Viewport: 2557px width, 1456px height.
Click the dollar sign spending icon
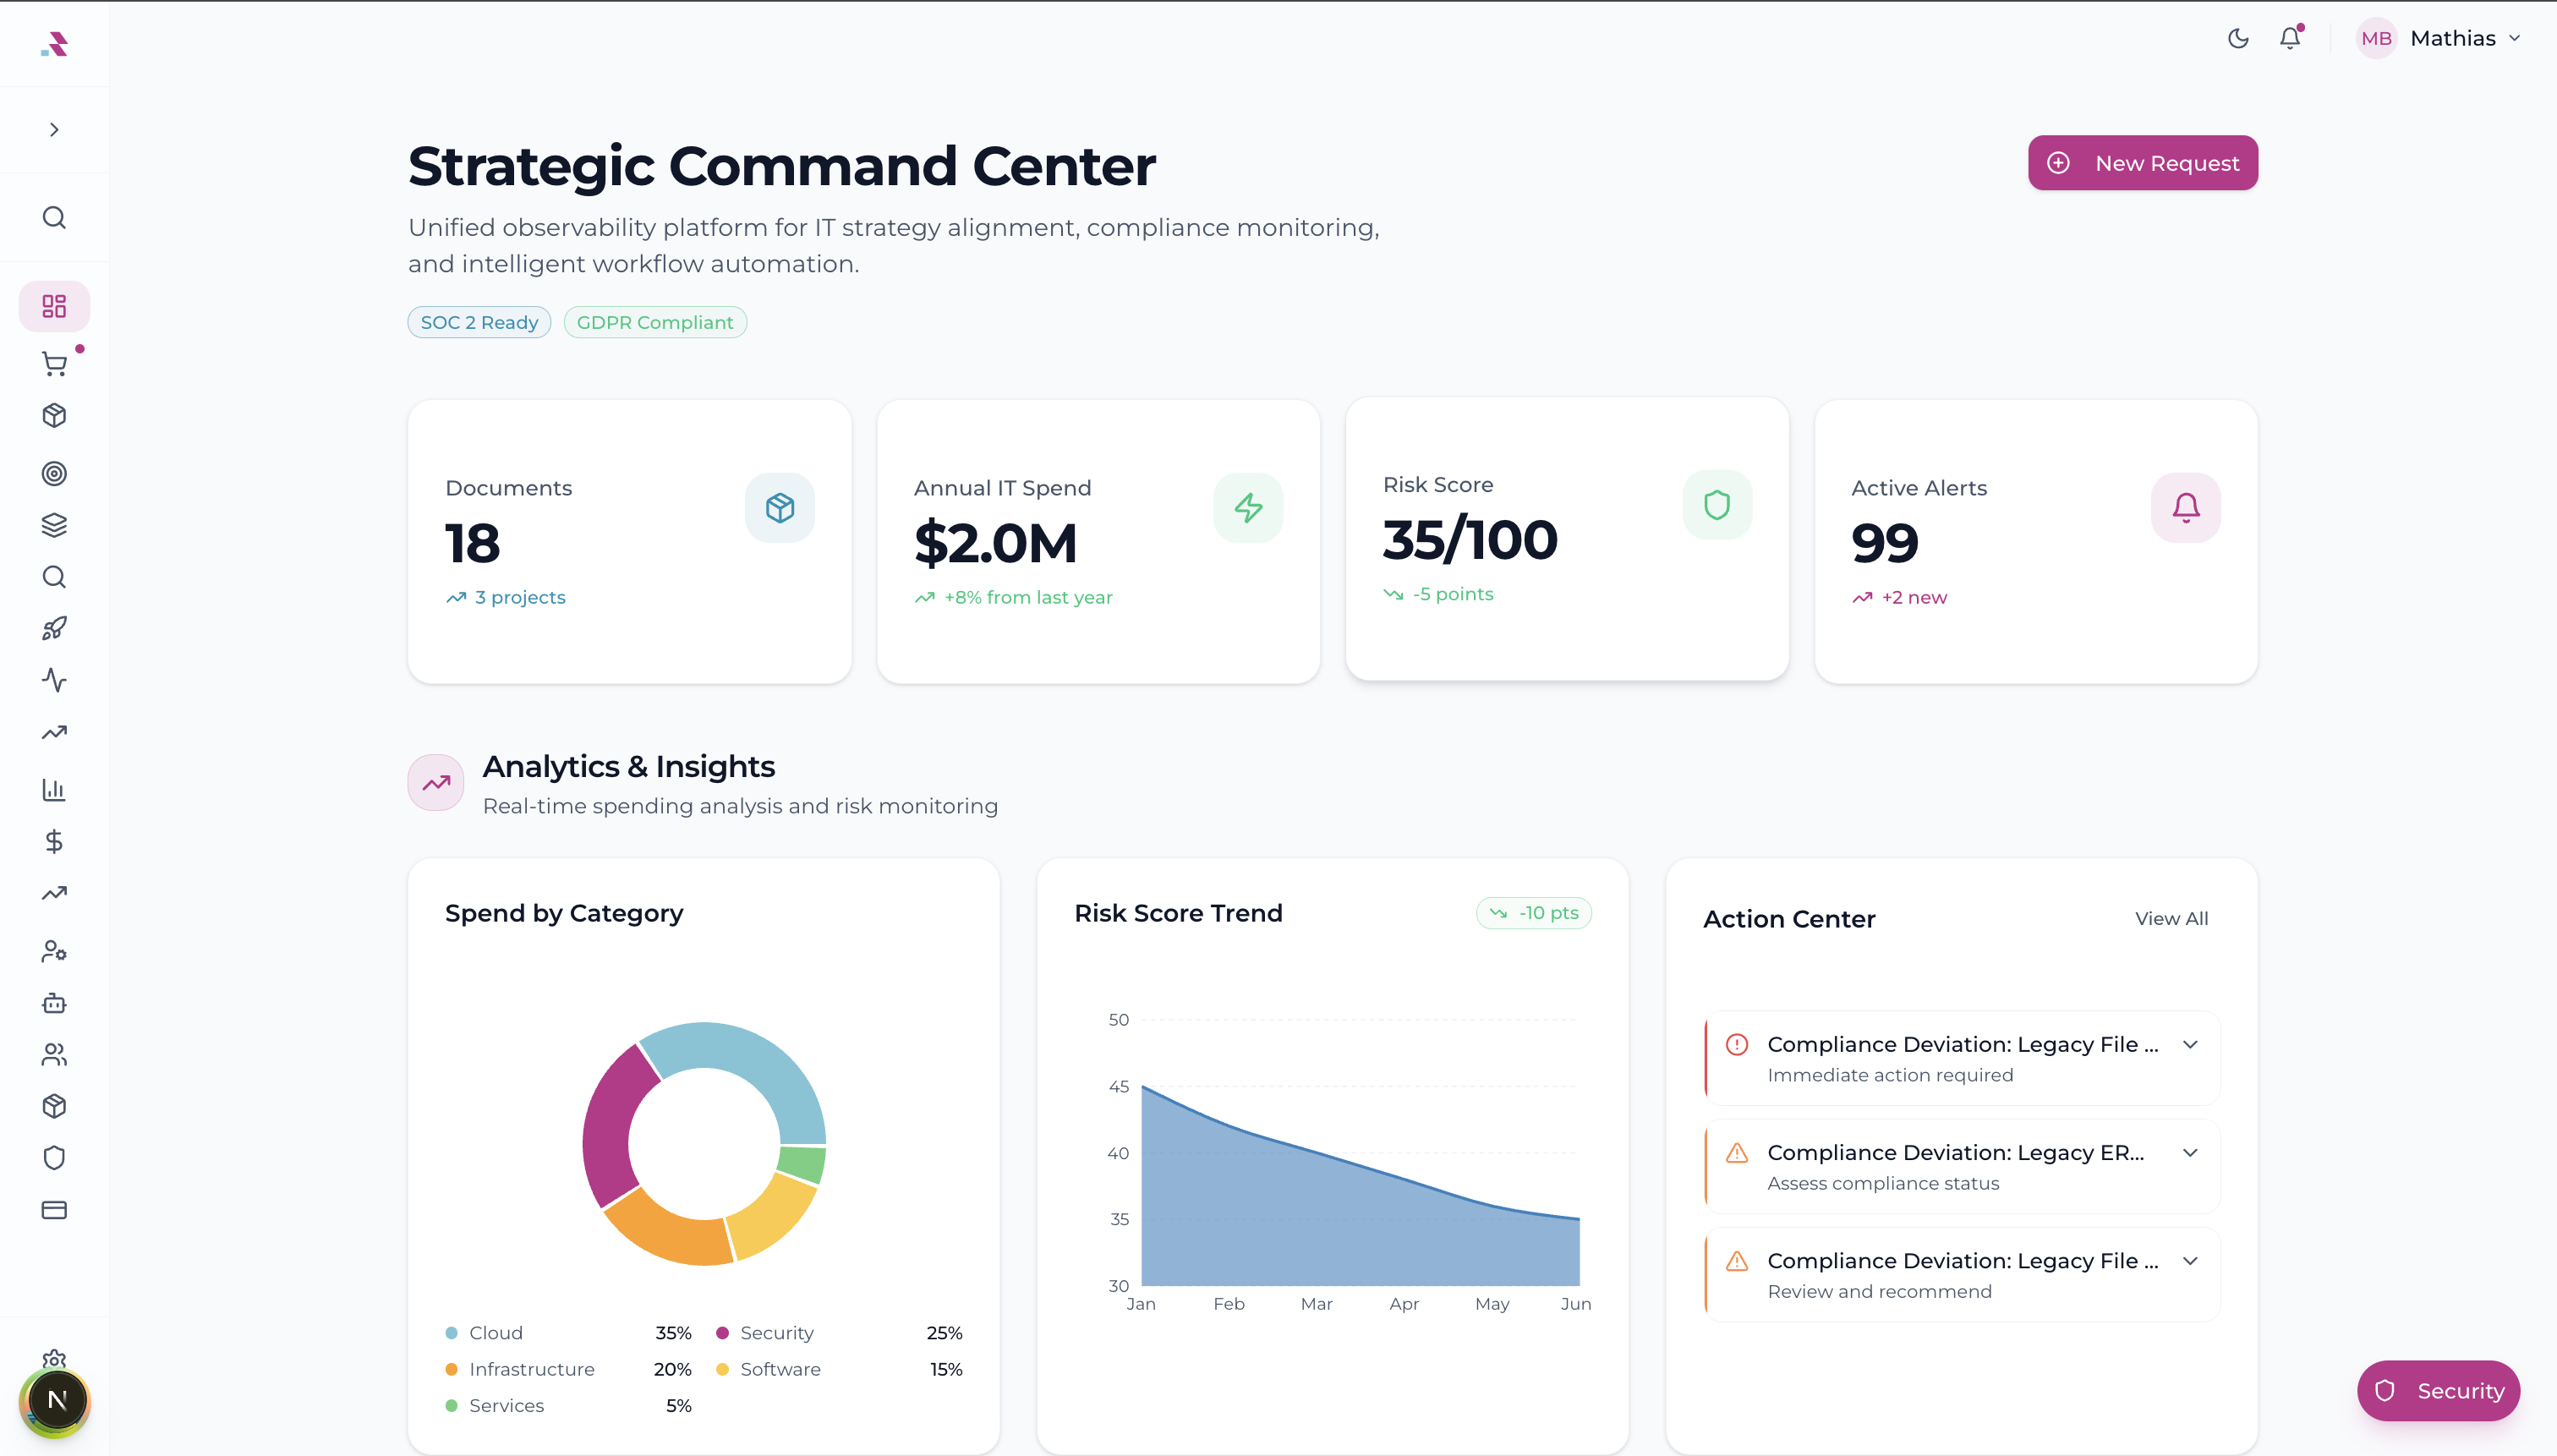click(x=54, y=841)
